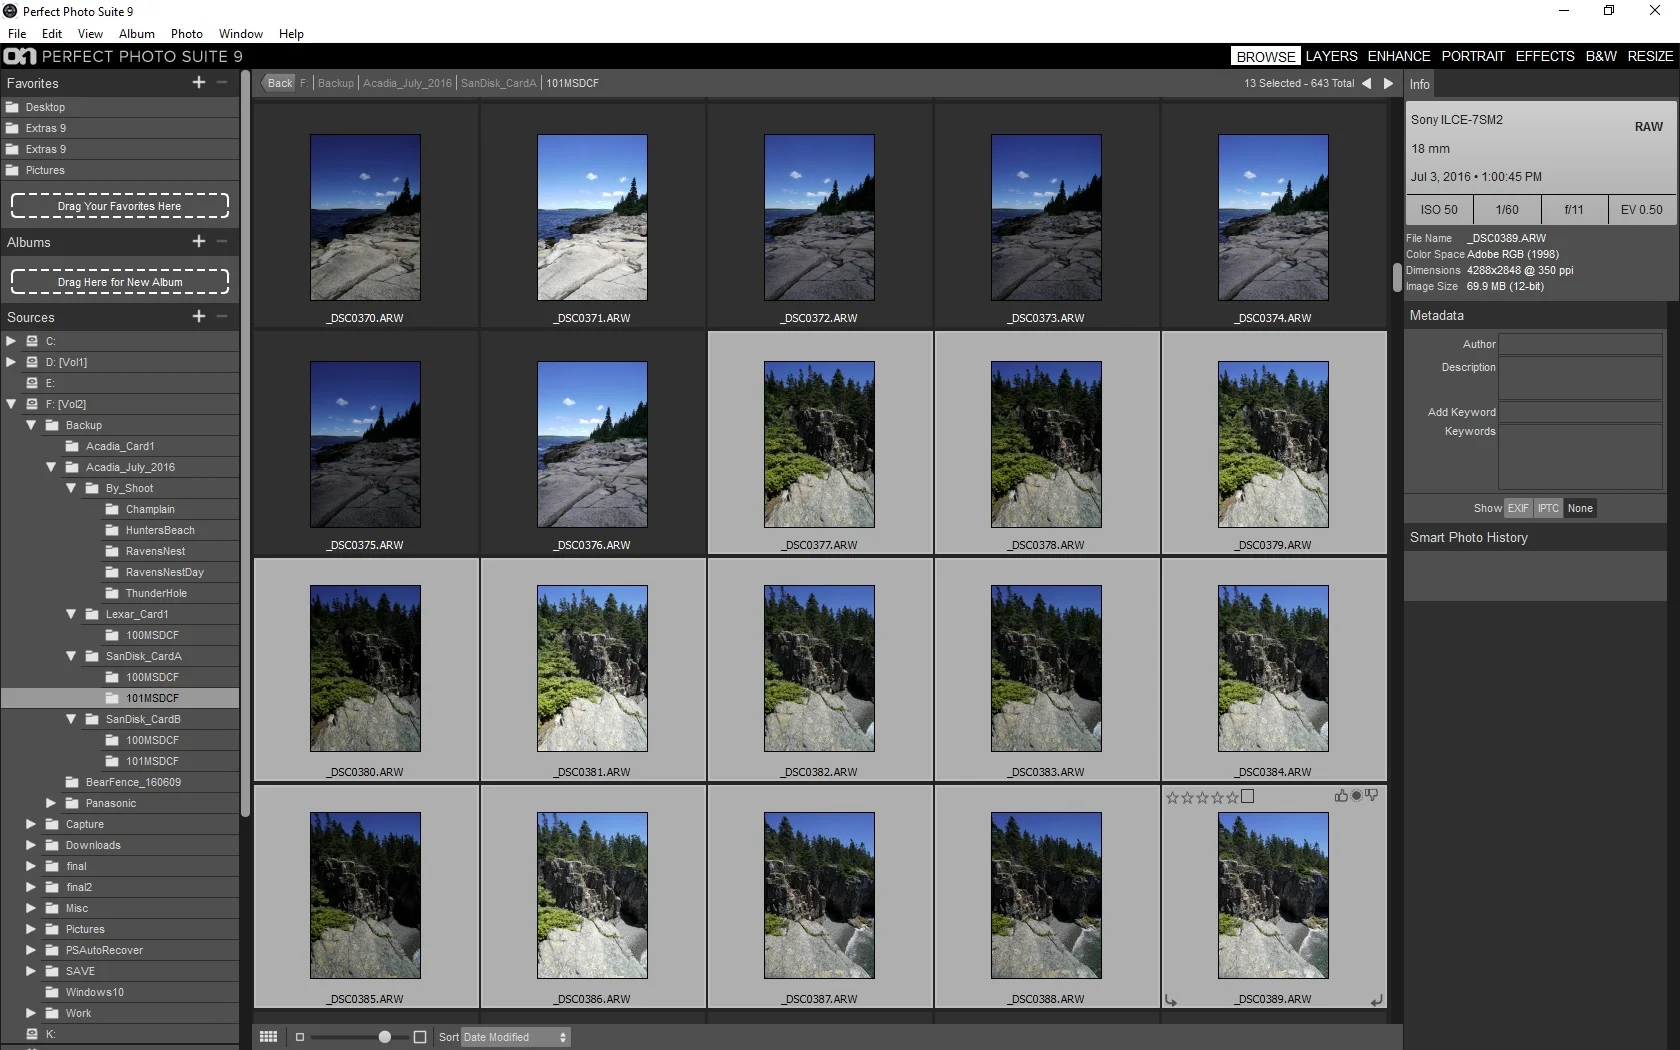Viewport: 1680px width, 1050px height.
Task: Collapse the F: [Vol2] drive
Action: click(x=11, y=404)
